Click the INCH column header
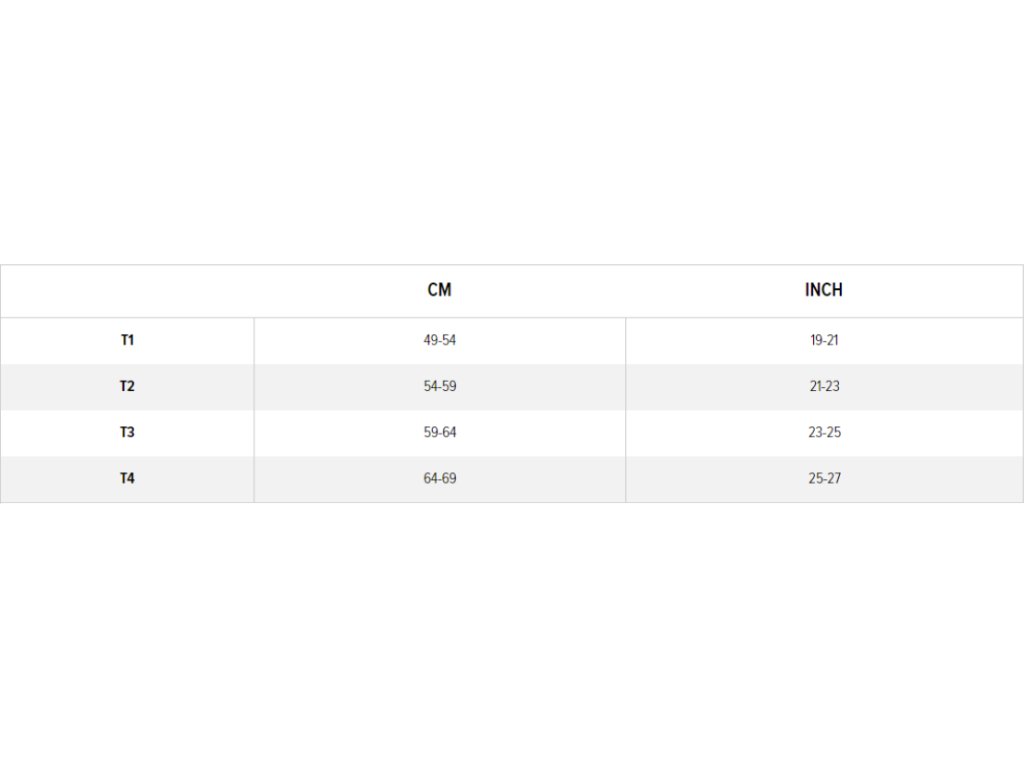This screenshot has height=768, width=1024. (x=824, y=290)
